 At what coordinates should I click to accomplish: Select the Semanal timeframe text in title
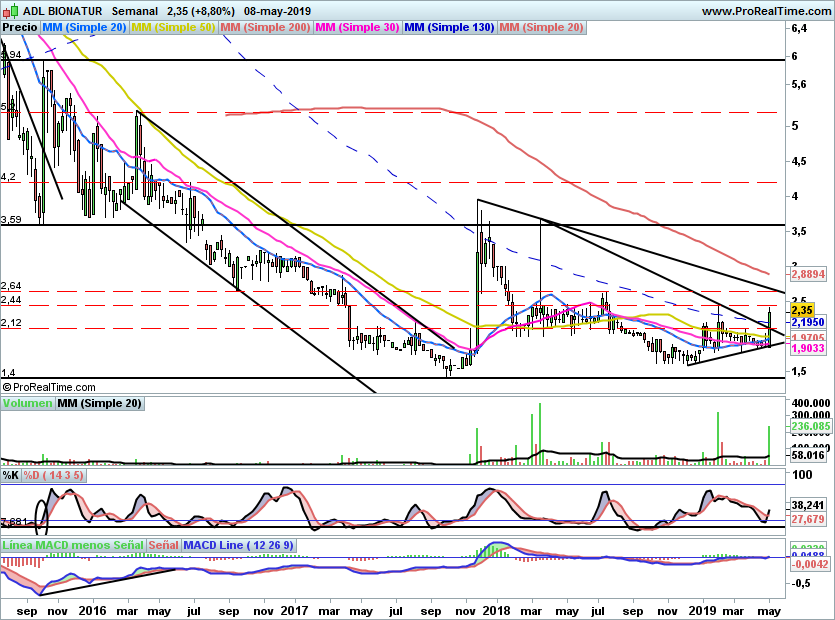click(x=135, y=11)
